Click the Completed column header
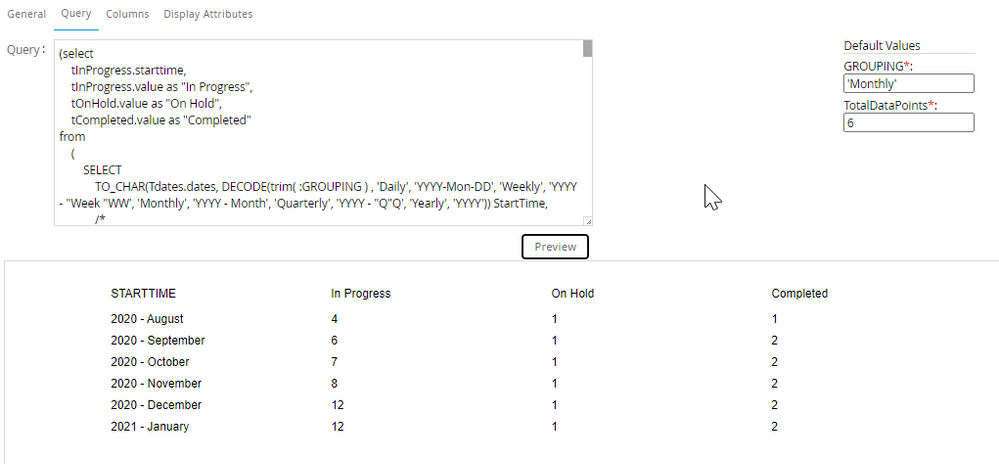Viewport: 999px width, 464px height. 800,294
